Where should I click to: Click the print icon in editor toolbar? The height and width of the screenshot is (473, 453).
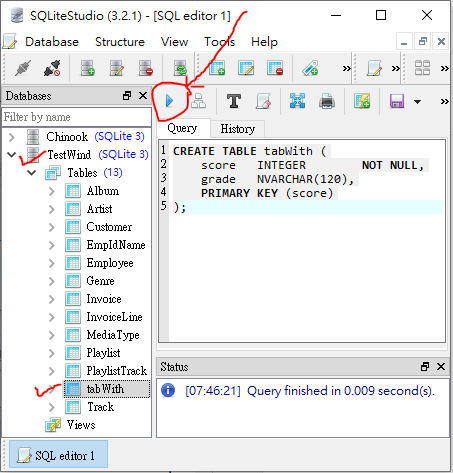coord(327,101)
